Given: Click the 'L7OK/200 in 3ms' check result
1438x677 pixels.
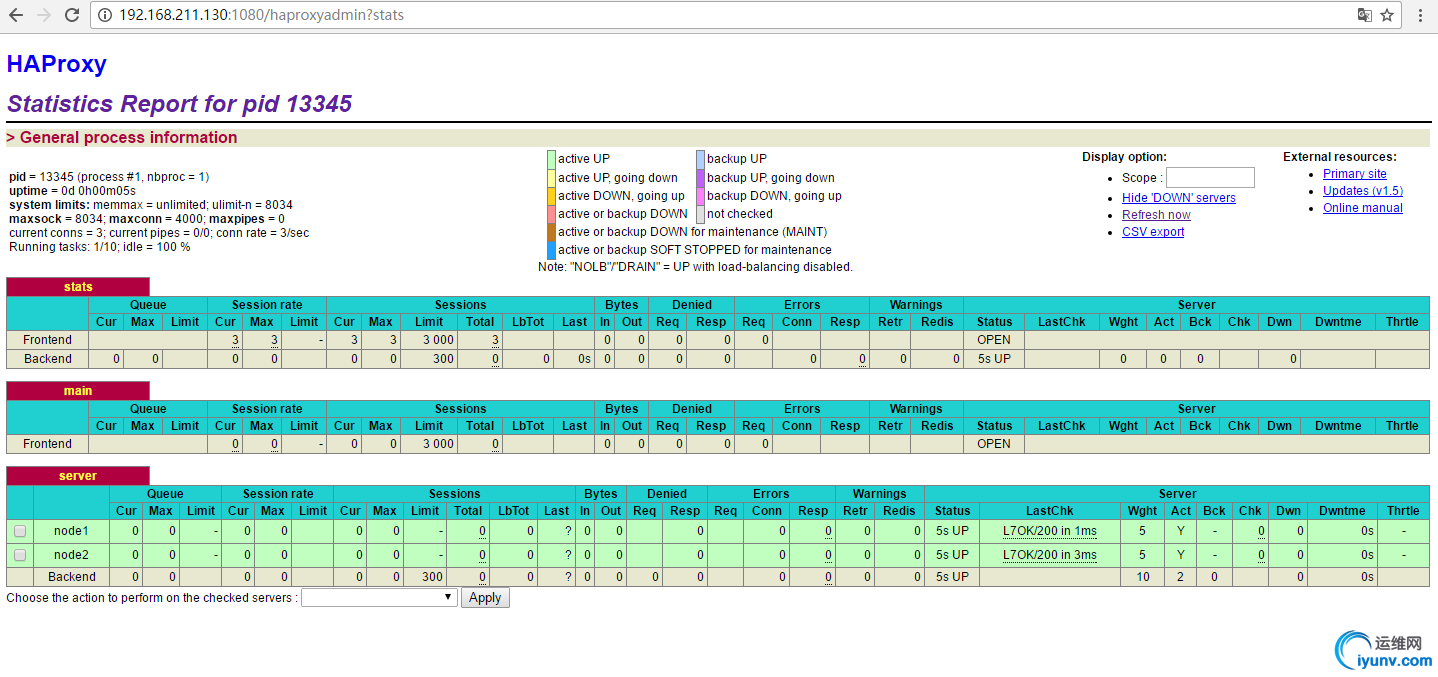Looking at the screenshot, I should 1050,555.
